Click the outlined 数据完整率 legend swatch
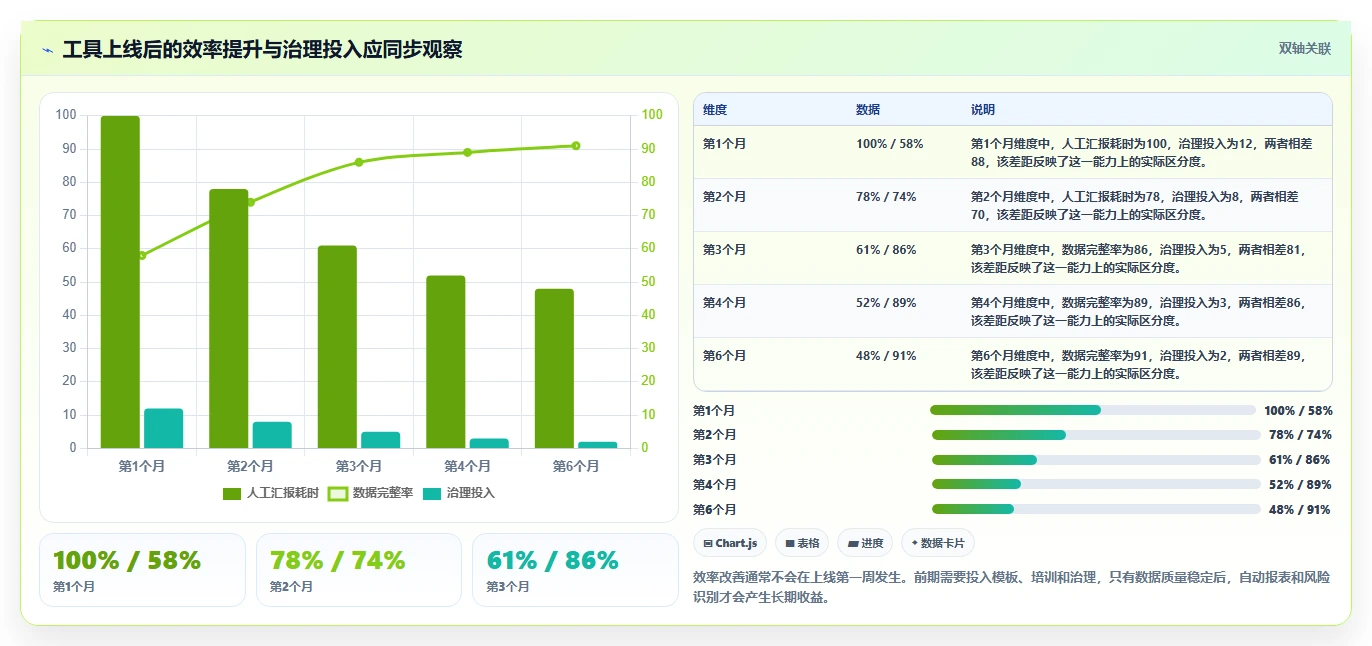This screenshot has width=1372, height=646. tap(339, 494)
